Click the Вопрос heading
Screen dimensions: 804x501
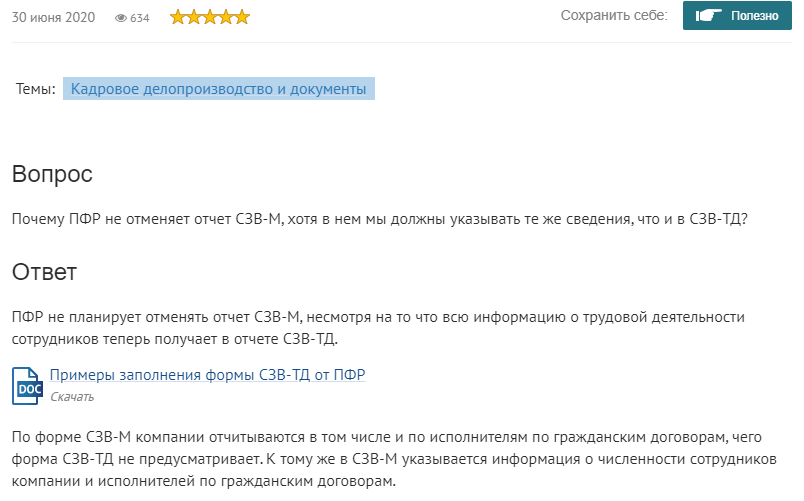[52, 174]
